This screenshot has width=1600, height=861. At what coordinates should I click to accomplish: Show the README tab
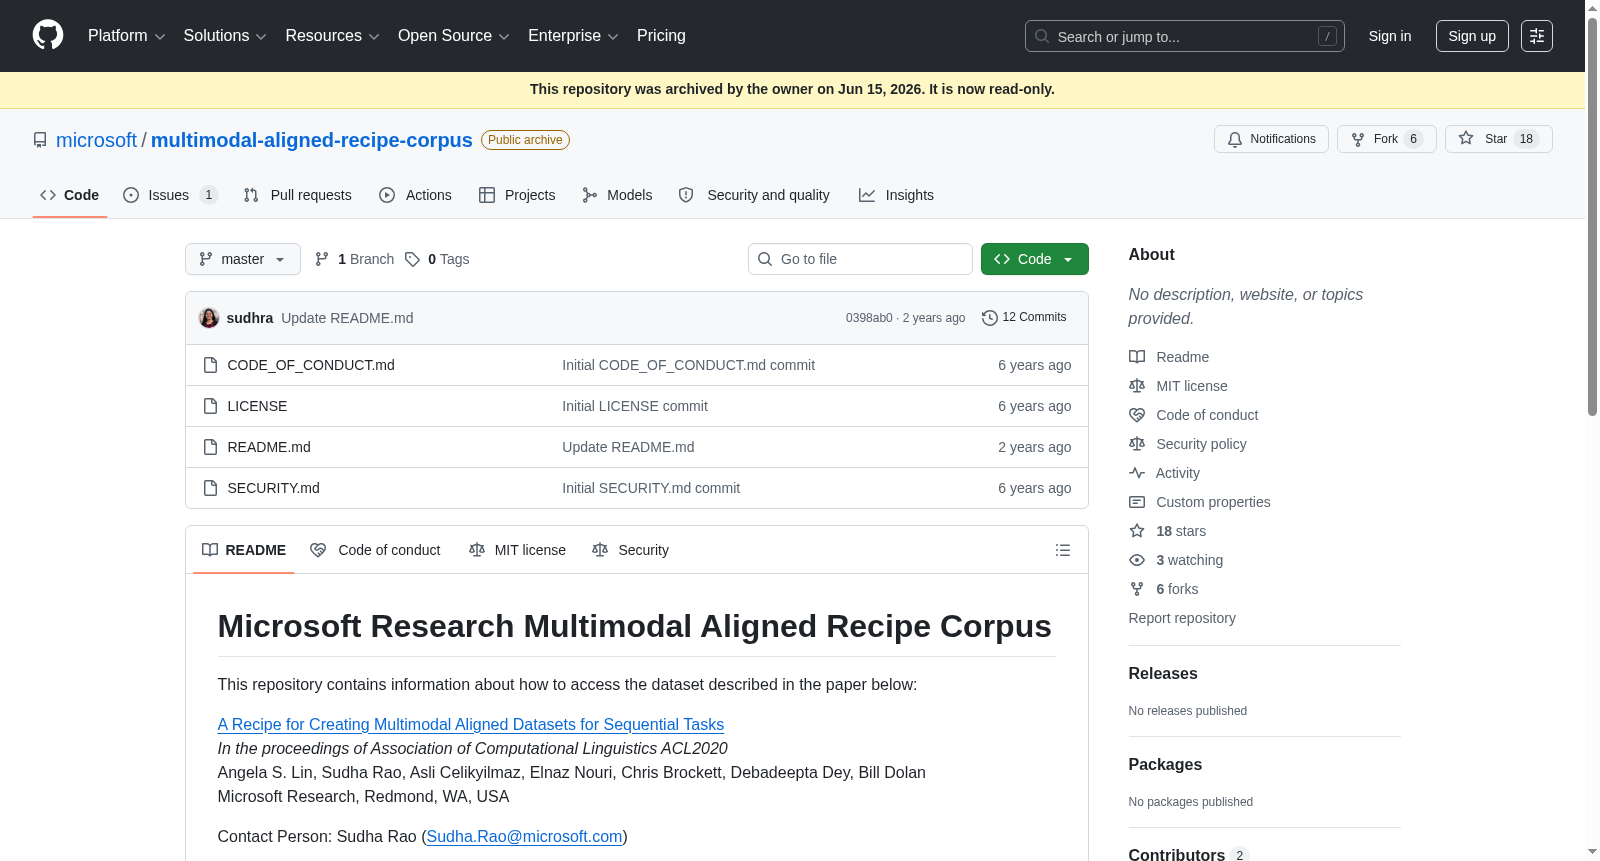pyautogui.click(x=243, y=550)
